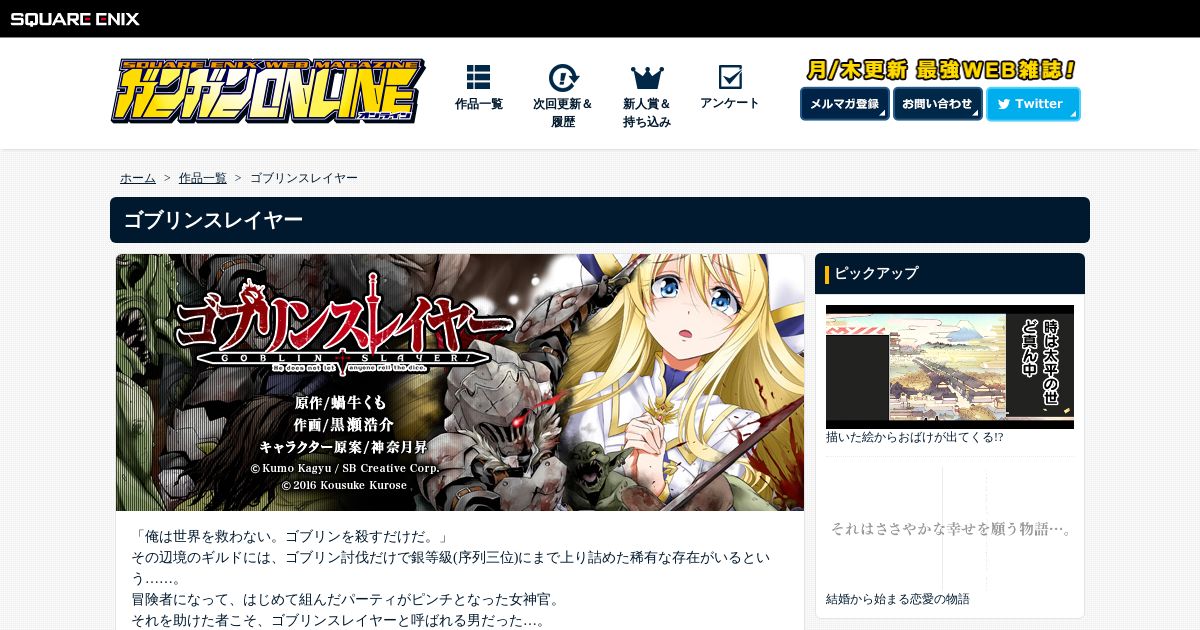Click the アンケート navigation label
The image size is (1200, 630).
click(x=730, y=103)
